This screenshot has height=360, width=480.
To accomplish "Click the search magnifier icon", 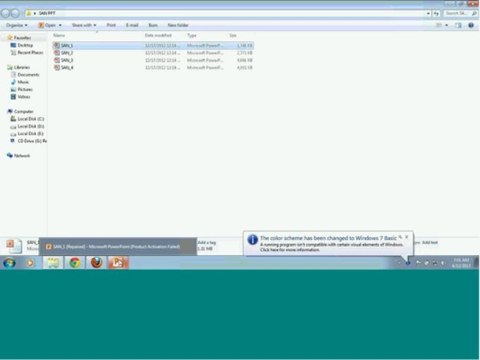I will [474, 13].
